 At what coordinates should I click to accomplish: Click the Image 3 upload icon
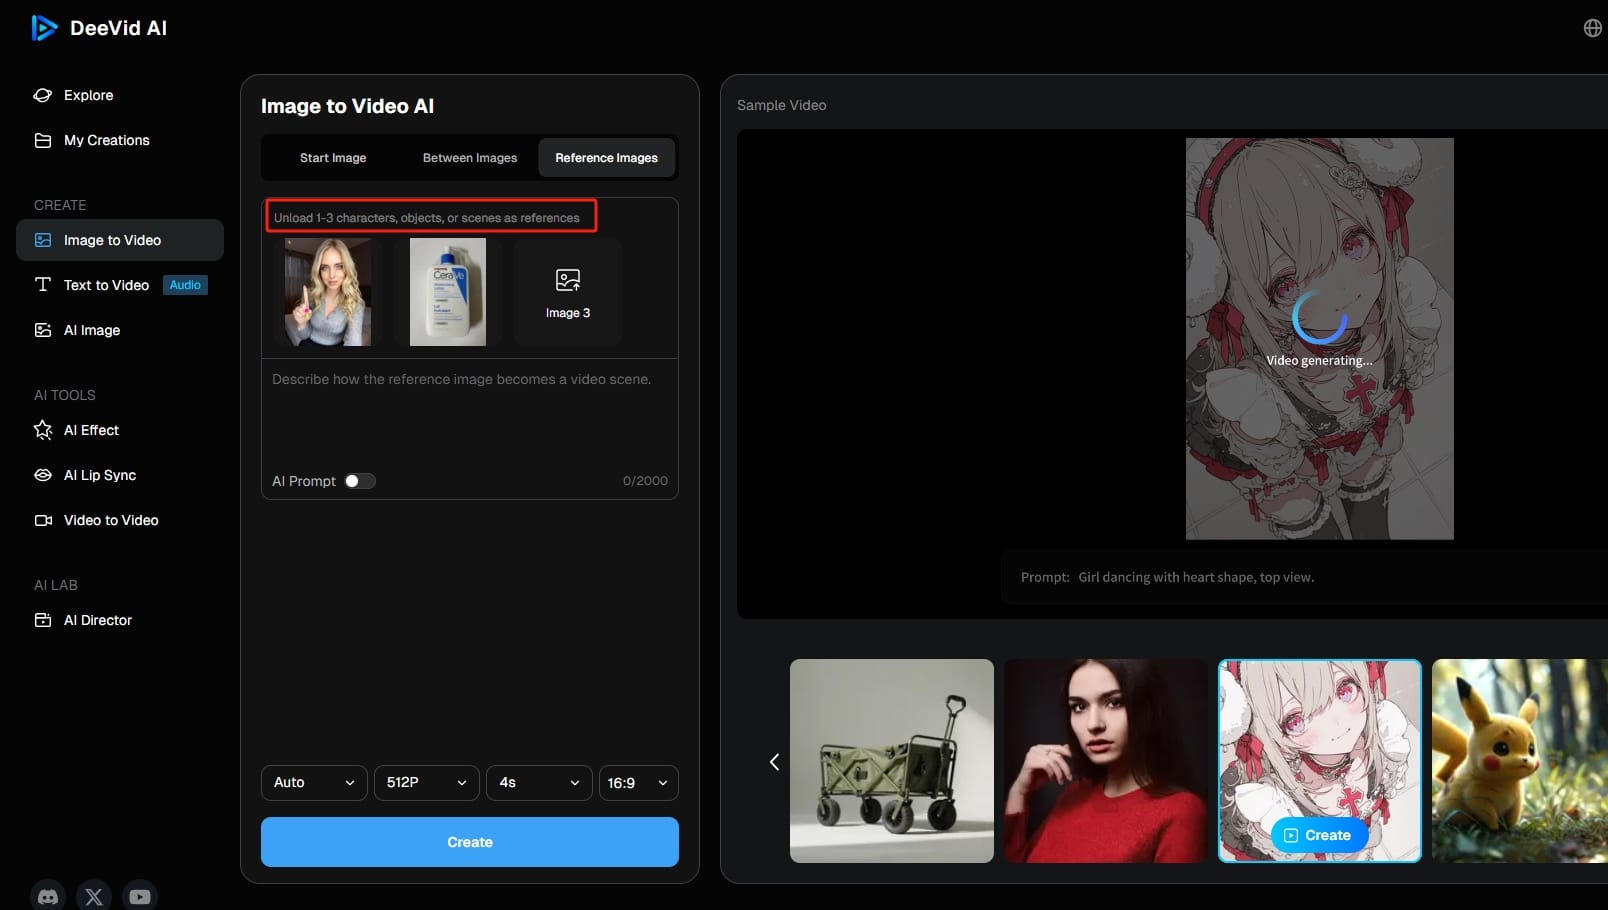click(x=568, y=280)
